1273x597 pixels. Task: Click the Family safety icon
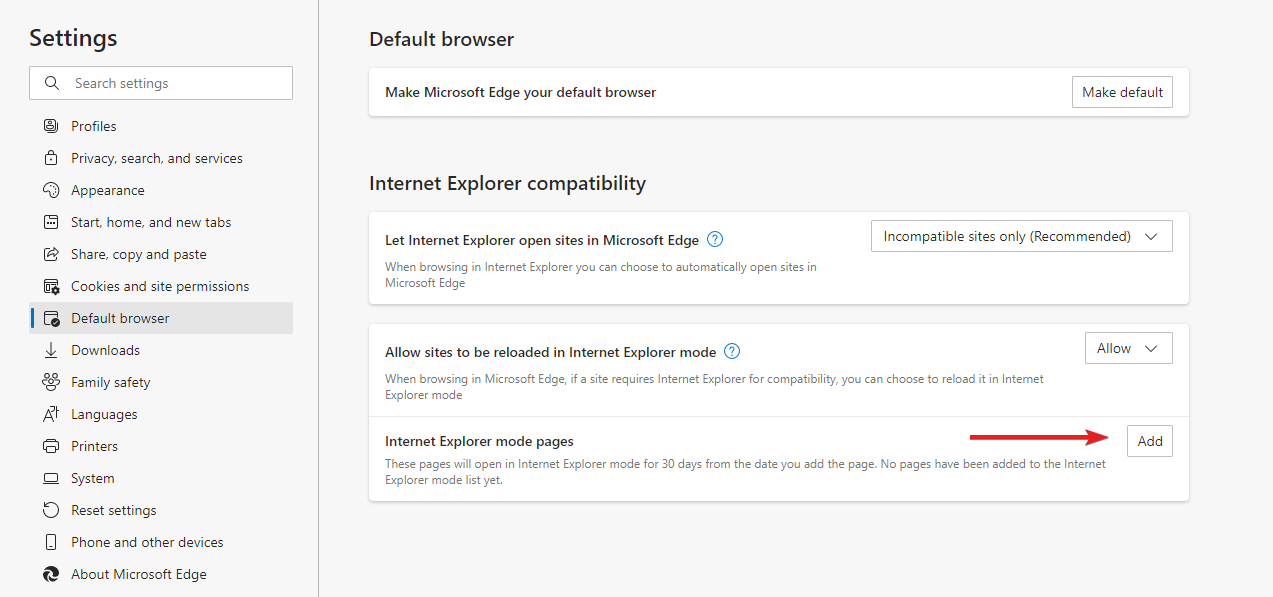coord(51,382)
